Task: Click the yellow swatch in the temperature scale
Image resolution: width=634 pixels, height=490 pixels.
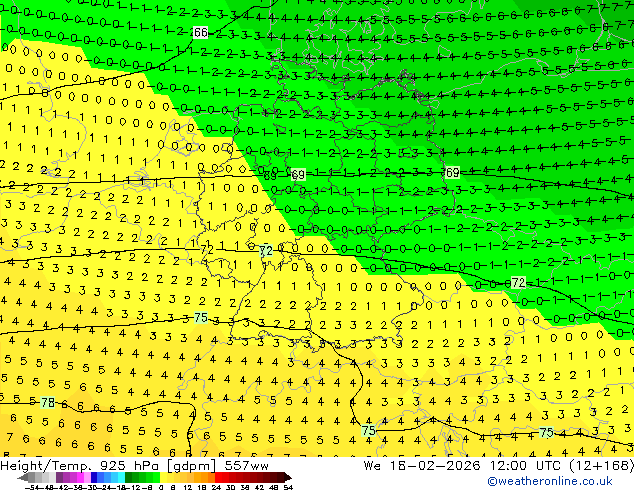Action: pos(163,477)
